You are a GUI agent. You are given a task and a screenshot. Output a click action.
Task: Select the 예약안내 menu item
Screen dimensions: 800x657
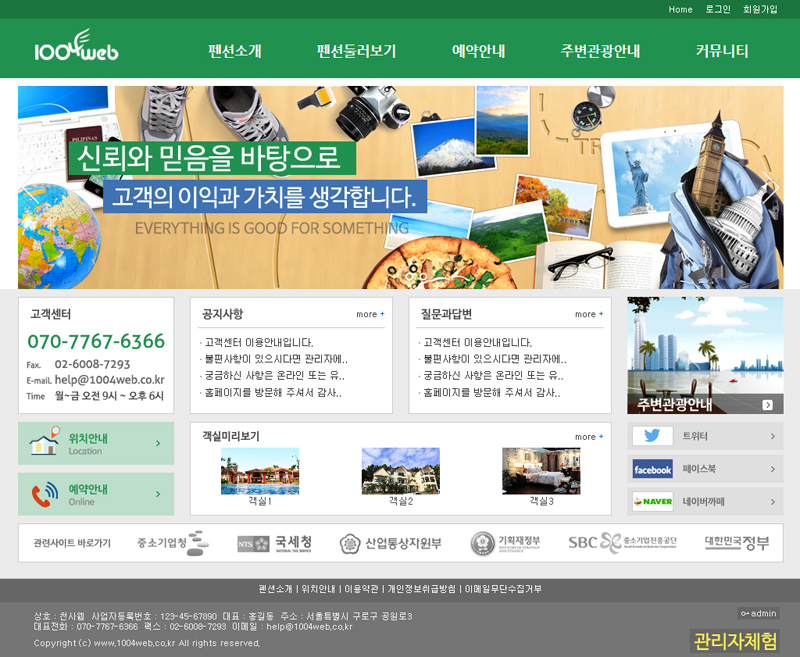click(478, 51)
